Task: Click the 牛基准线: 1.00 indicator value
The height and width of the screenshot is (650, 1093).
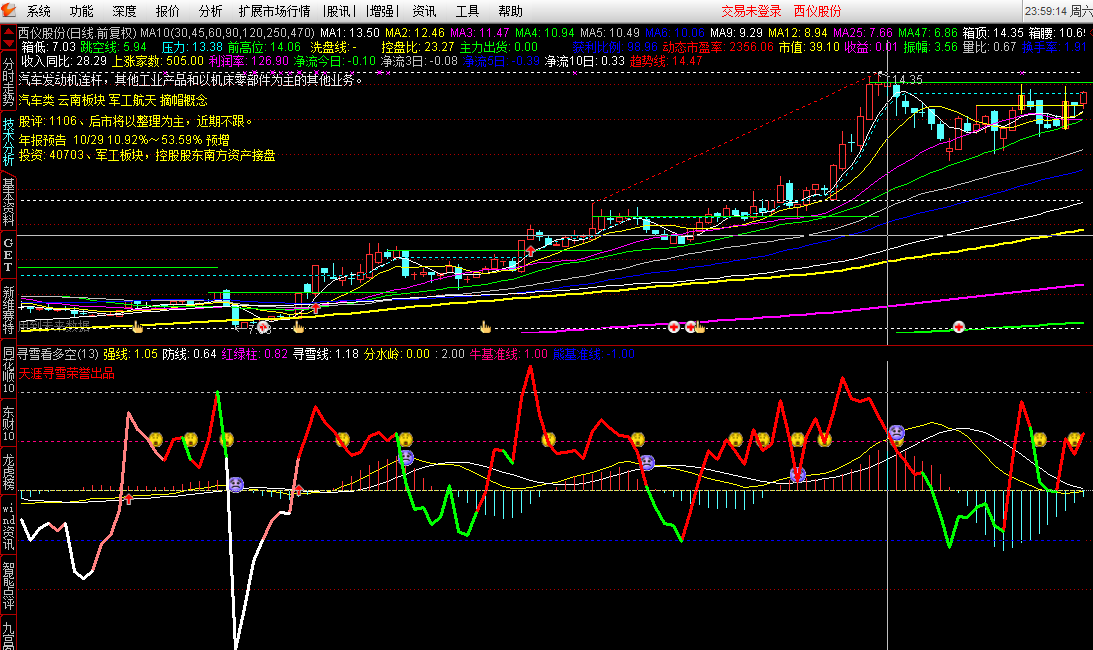Action: [x=509, y=354]
